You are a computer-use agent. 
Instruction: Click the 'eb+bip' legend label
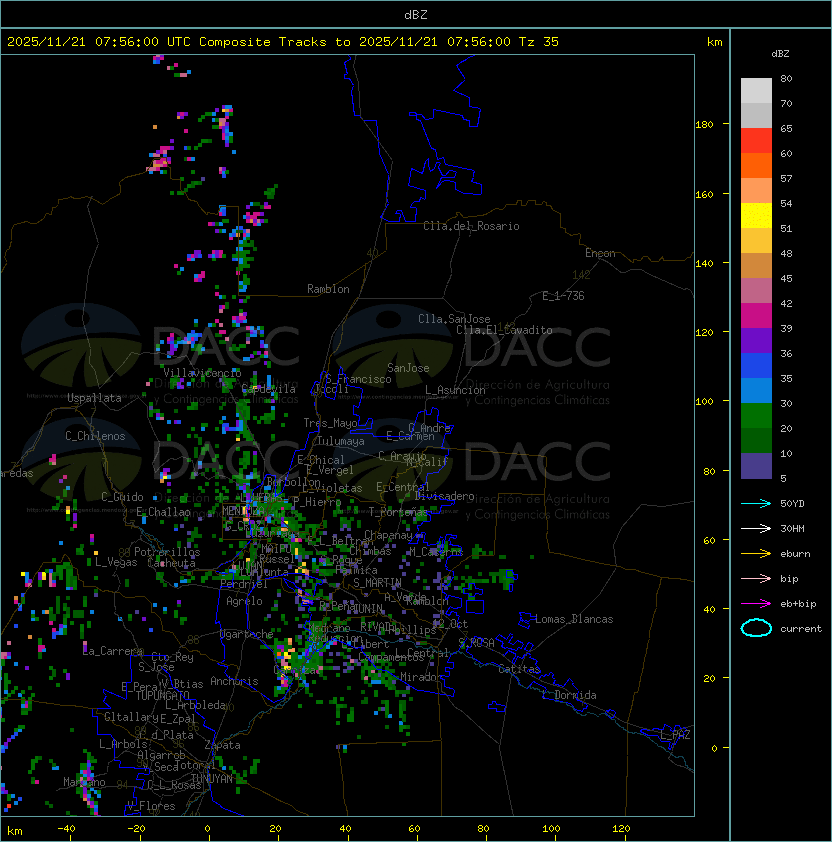pyautogui.click(x=798, y=604)
